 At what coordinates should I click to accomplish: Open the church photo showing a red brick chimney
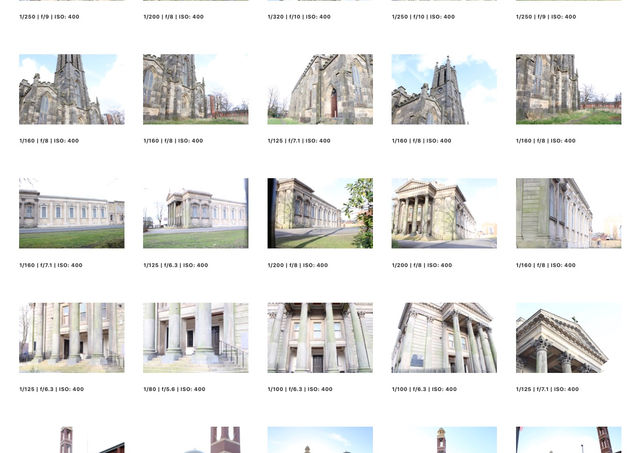(196, 89)
